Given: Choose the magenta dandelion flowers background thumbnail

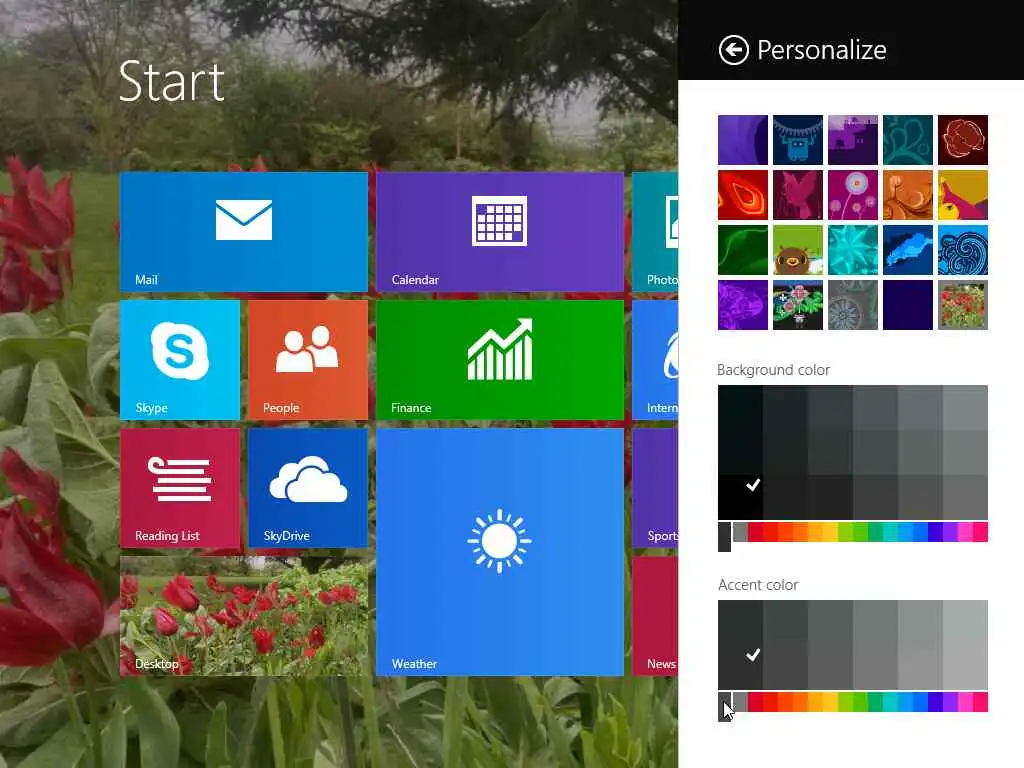Looking at the screenshot, I should coord(852,195).
